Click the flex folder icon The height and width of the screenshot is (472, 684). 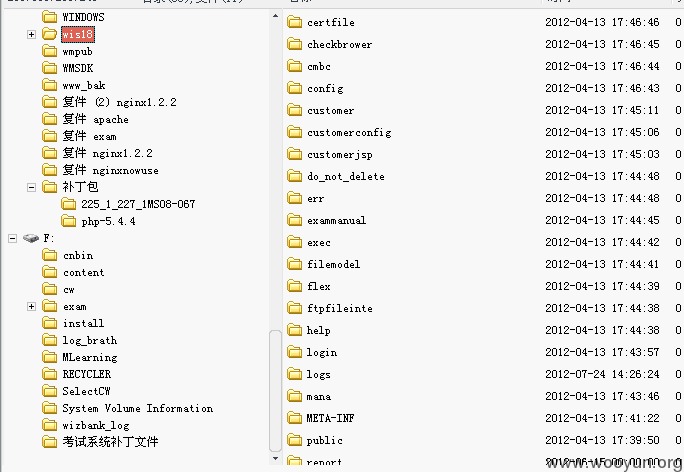point(294,286)
